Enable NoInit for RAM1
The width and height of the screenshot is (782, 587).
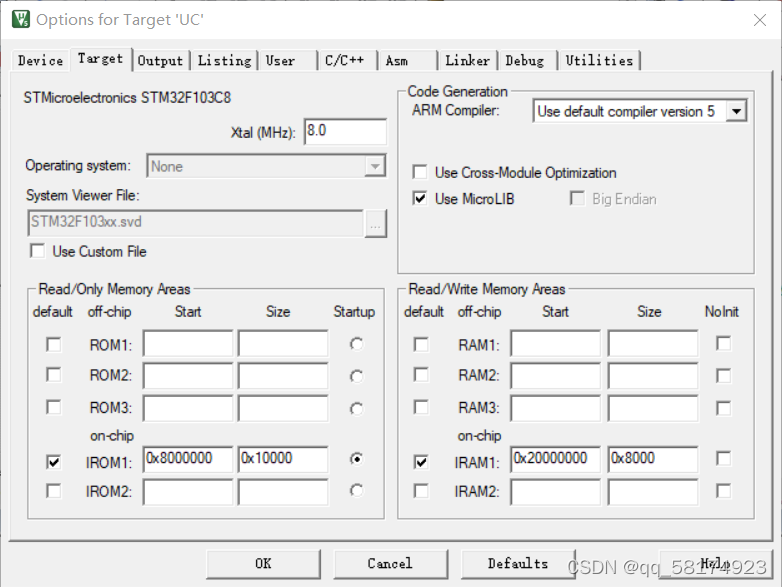[x=724, y=343]
